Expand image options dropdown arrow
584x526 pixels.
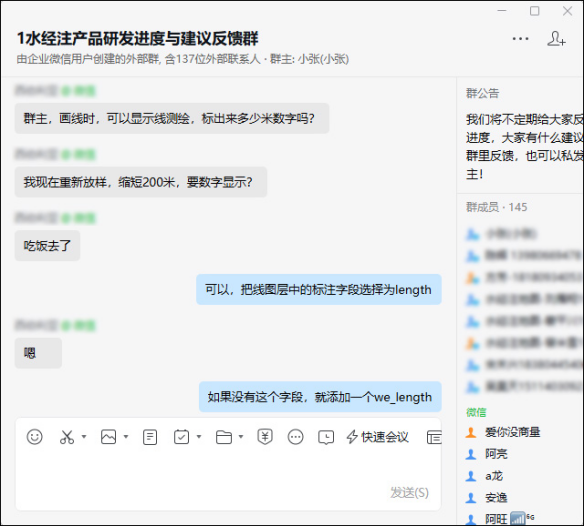(x=126, y=436)
